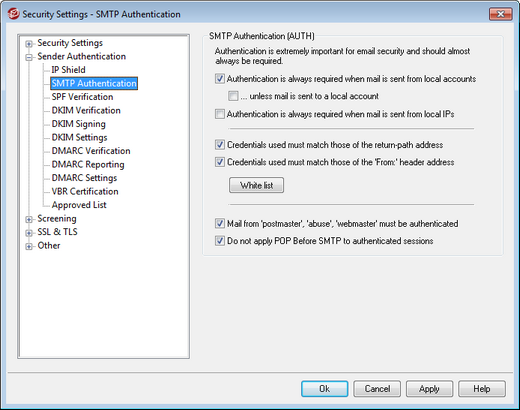
Task: Toggle Do not apply POP Before SMTP
Action: 220,241
